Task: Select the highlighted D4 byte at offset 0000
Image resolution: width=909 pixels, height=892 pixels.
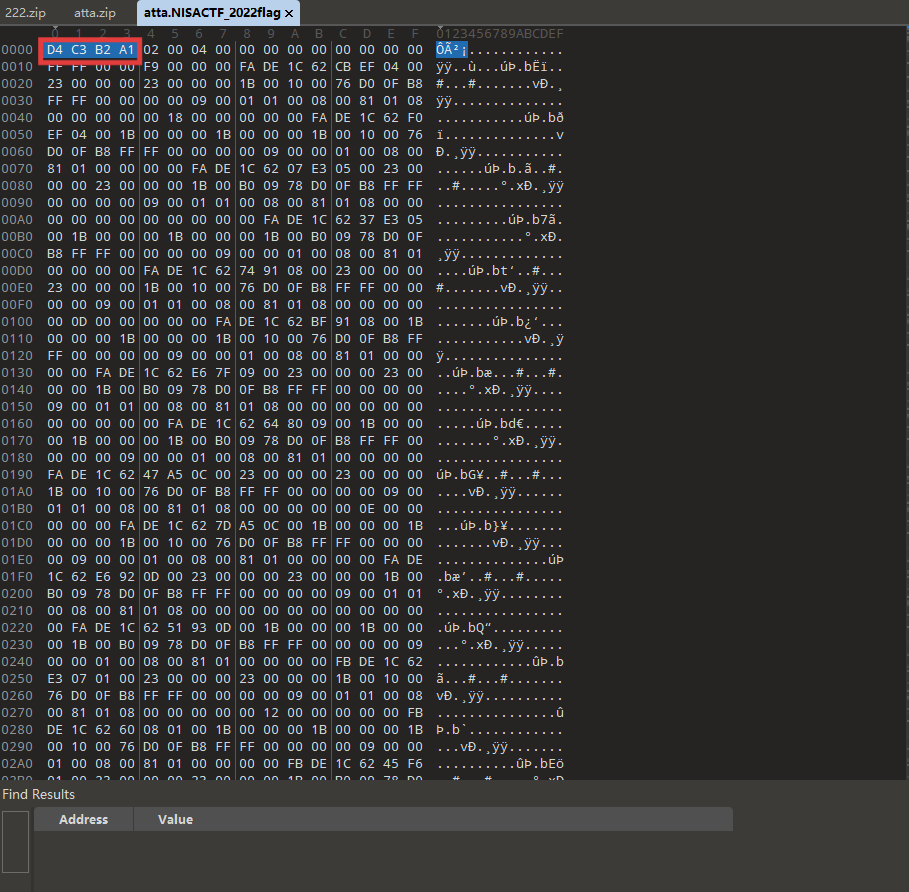Action: (54, 49)
